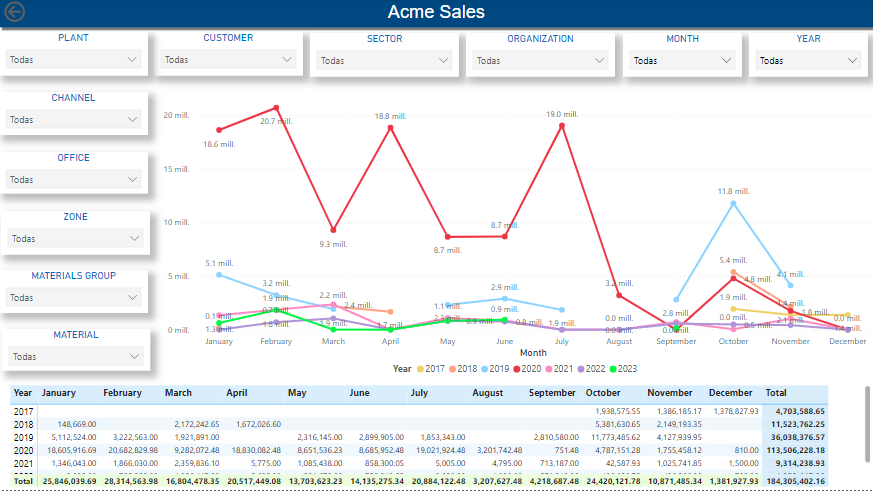The height and width of the screenshot is (491, 873).
Task: Click the table vertical scrollbar
Action: coord(867,424)
